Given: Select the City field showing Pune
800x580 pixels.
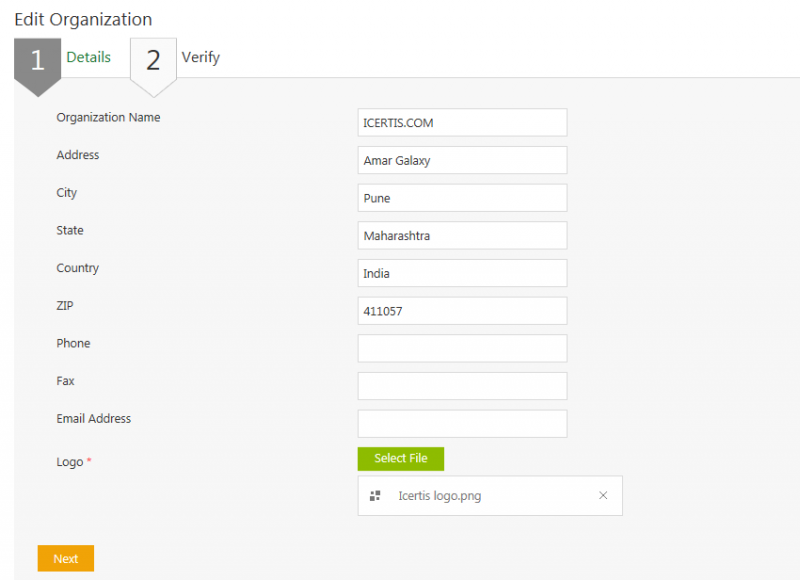Looking at the screenshot, I should point(462,198).
